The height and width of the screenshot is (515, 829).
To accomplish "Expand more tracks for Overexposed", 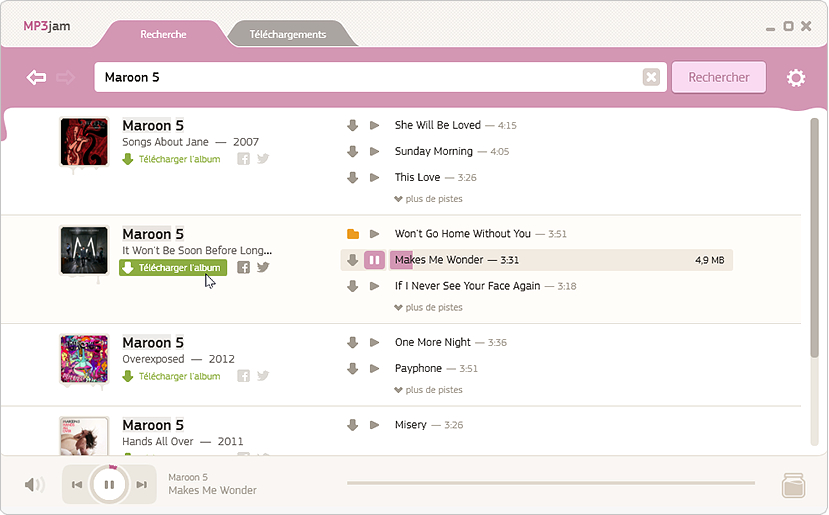I will (428, 390).
